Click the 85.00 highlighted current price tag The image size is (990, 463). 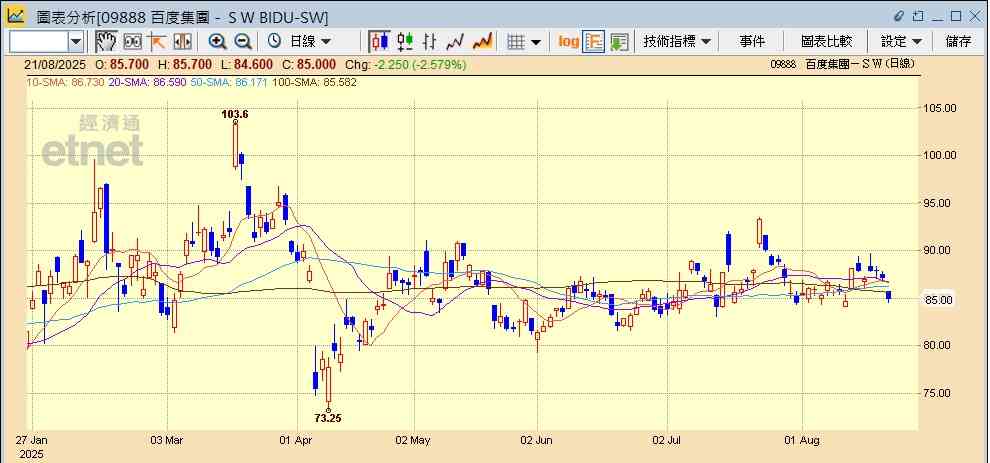point(938,300)
